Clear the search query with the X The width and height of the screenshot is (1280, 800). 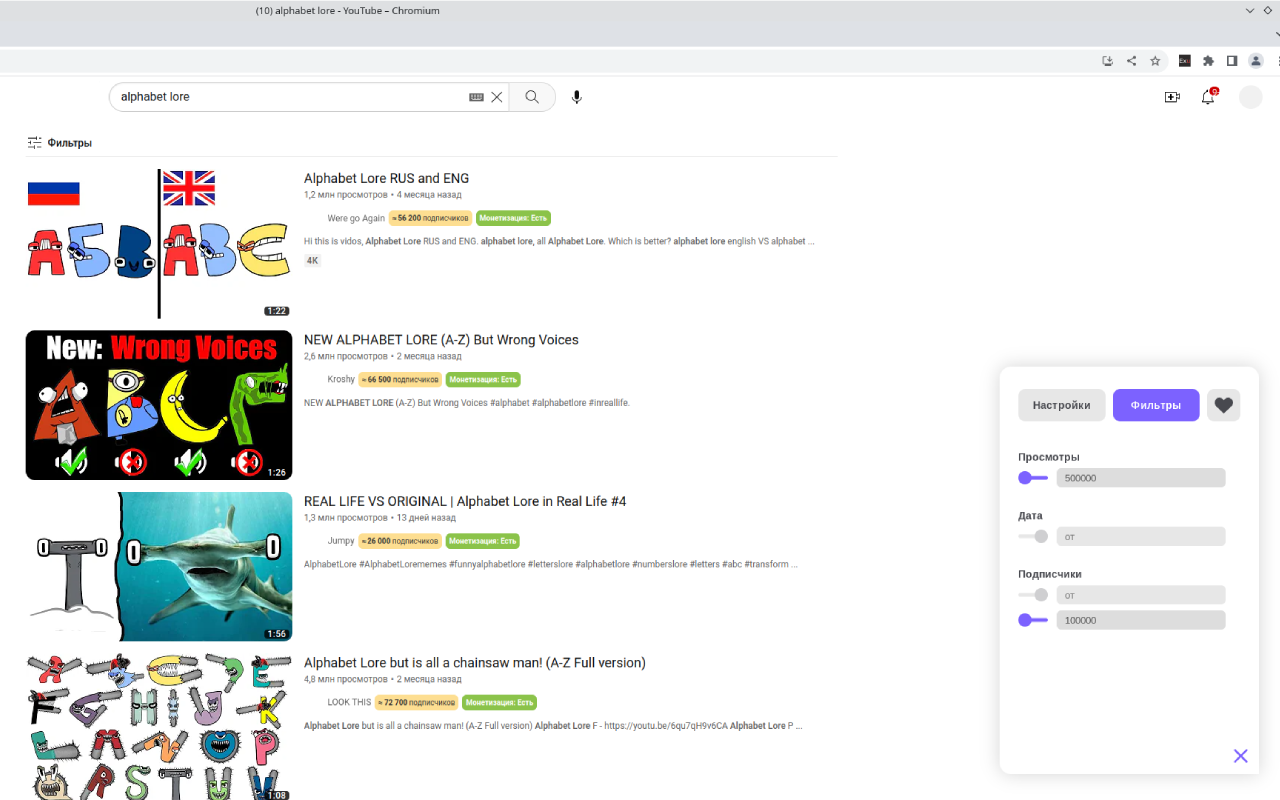[497, 97]
